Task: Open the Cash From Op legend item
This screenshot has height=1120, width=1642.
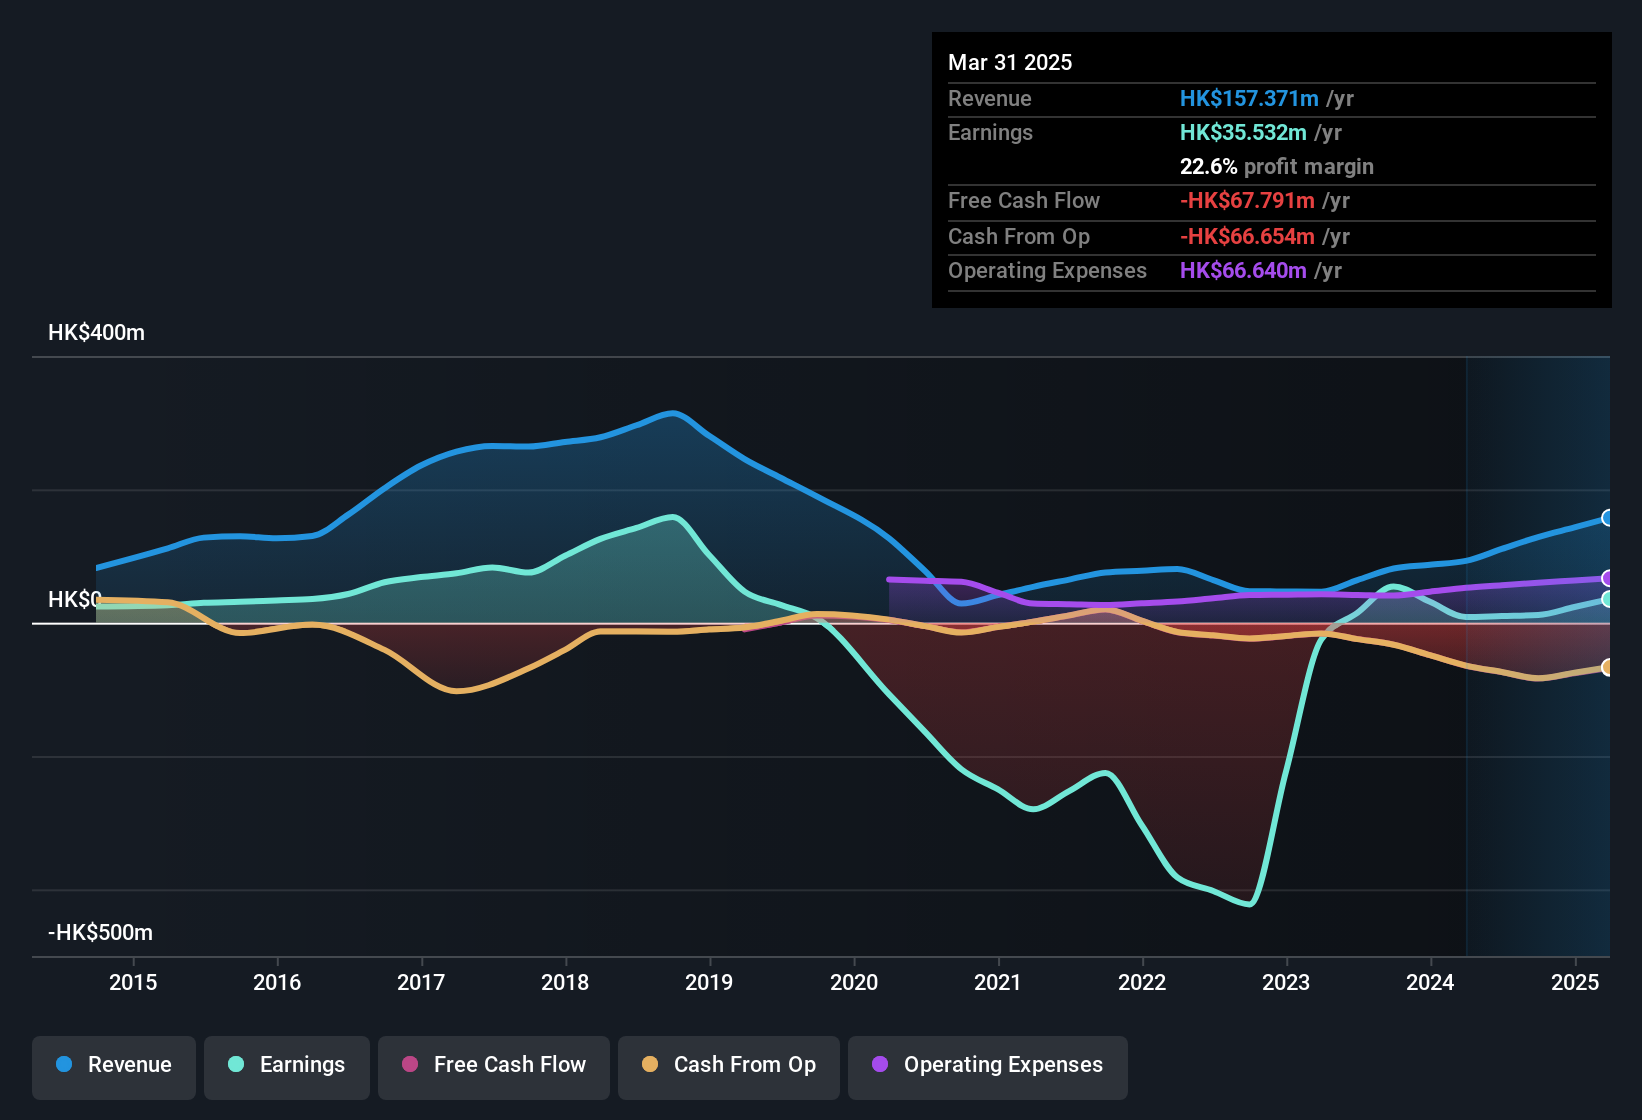Action: tap(728, 1065)
